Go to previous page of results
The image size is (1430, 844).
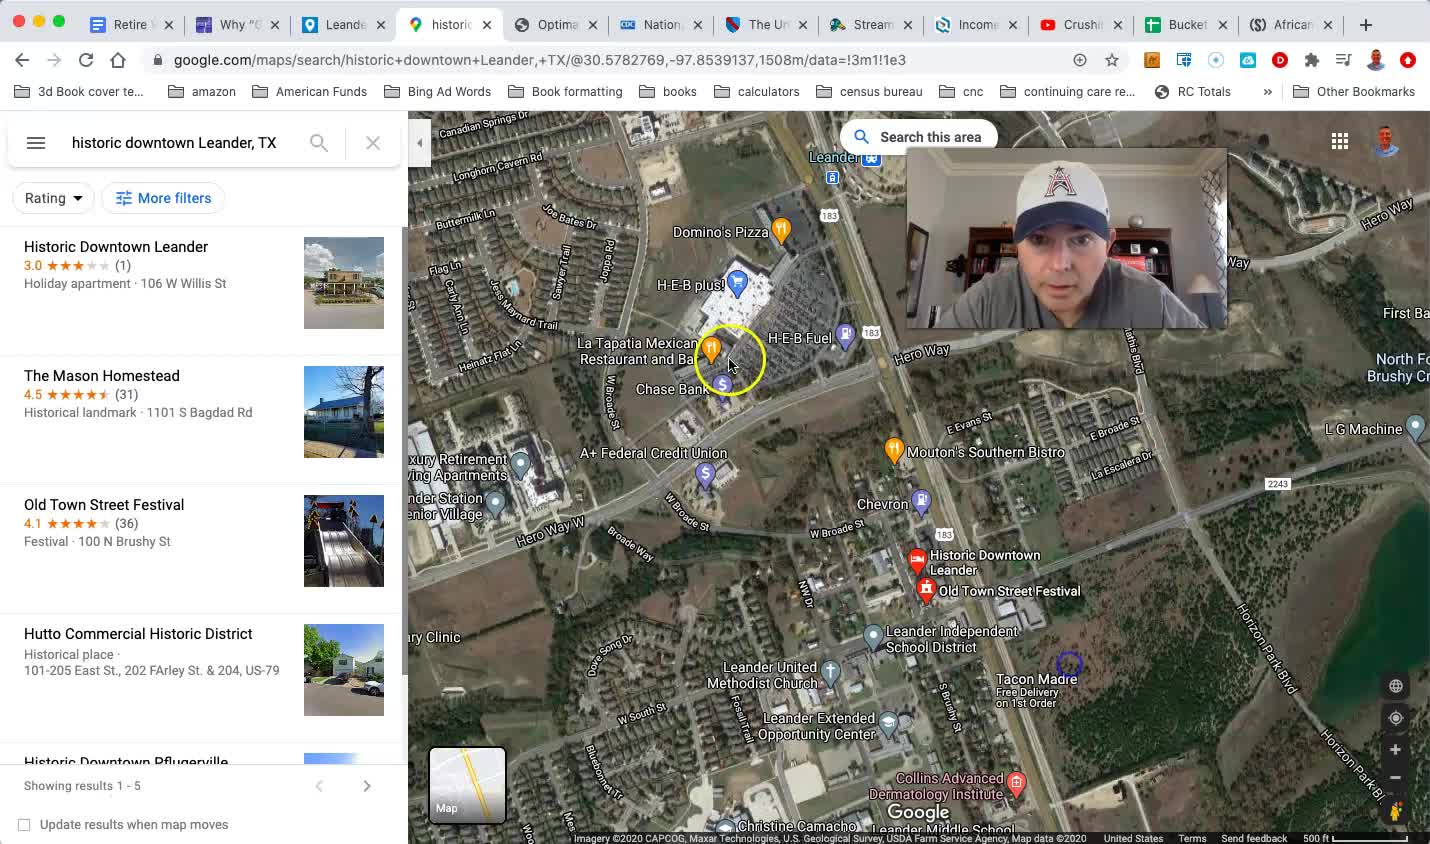[x=319, y=786]
